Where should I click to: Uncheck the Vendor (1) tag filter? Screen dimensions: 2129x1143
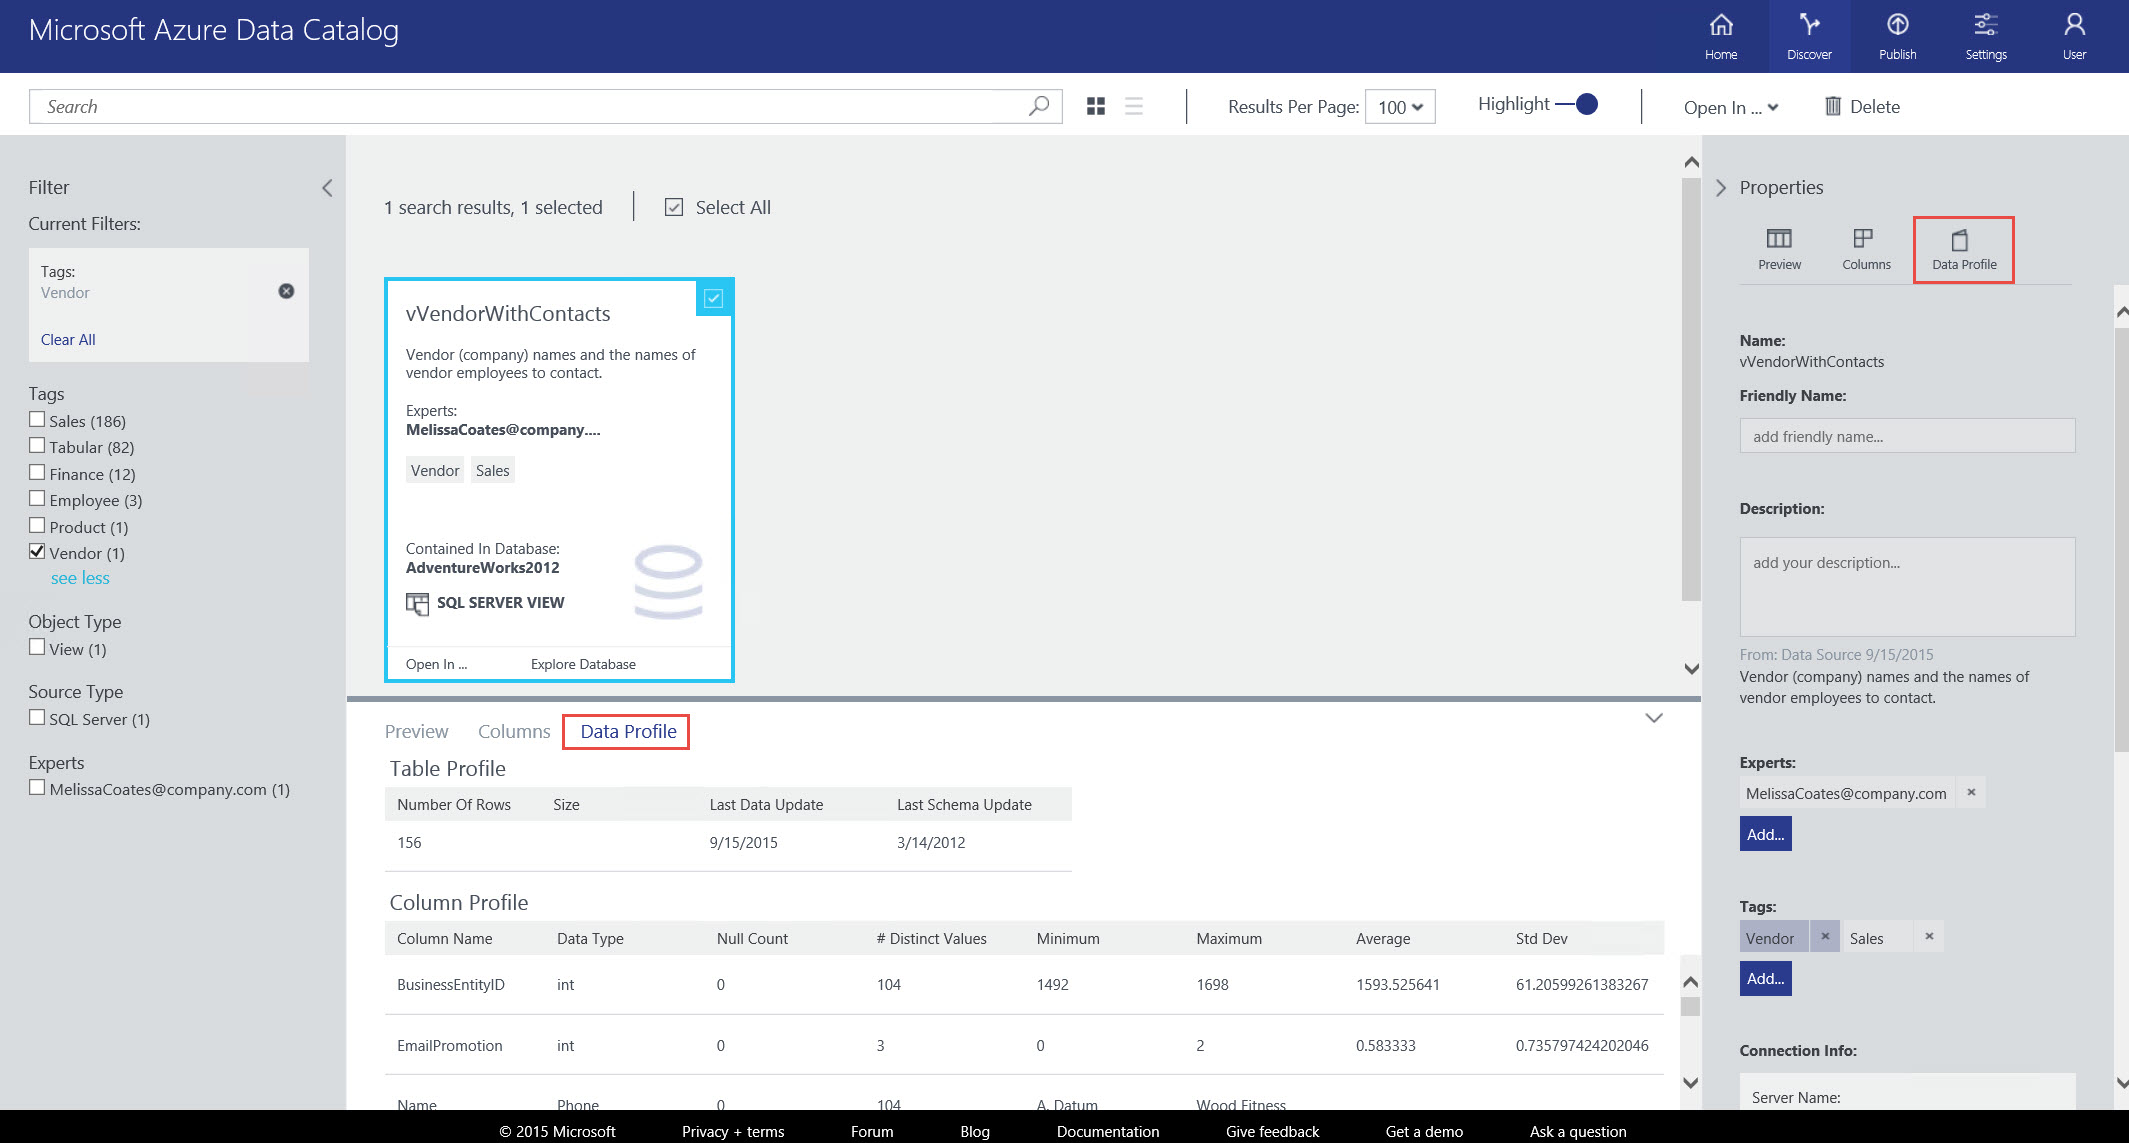pyautogui.click(x=37, y=552)
